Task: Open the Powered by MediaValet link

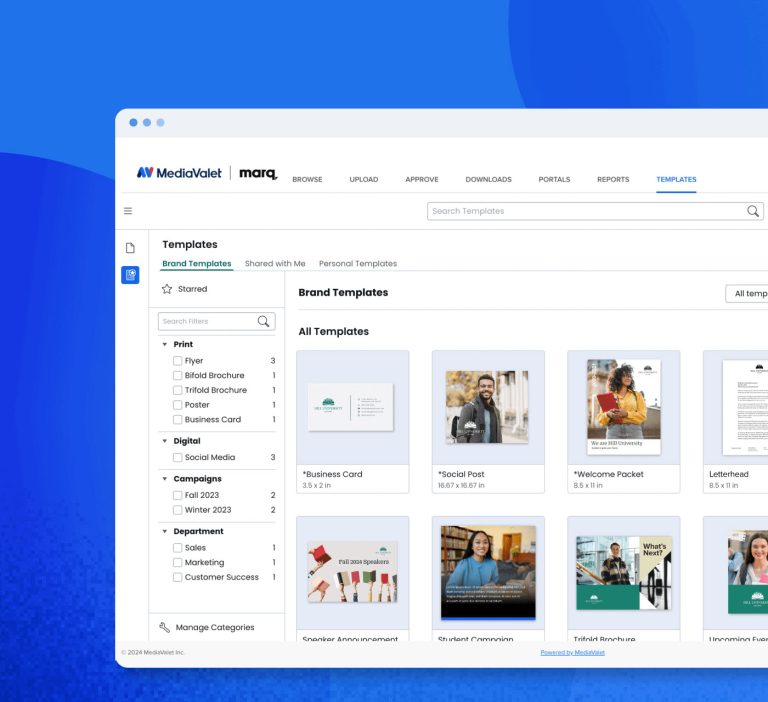Action: (573, 653)
